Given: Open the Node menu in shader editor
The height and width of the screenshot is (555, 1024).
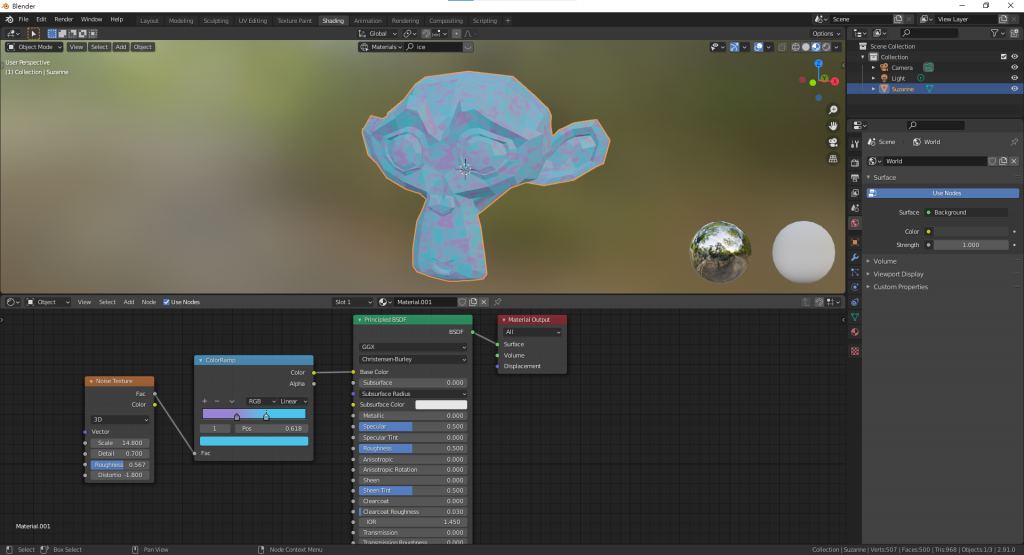Looking at the screenshot, I should point(149,302).
